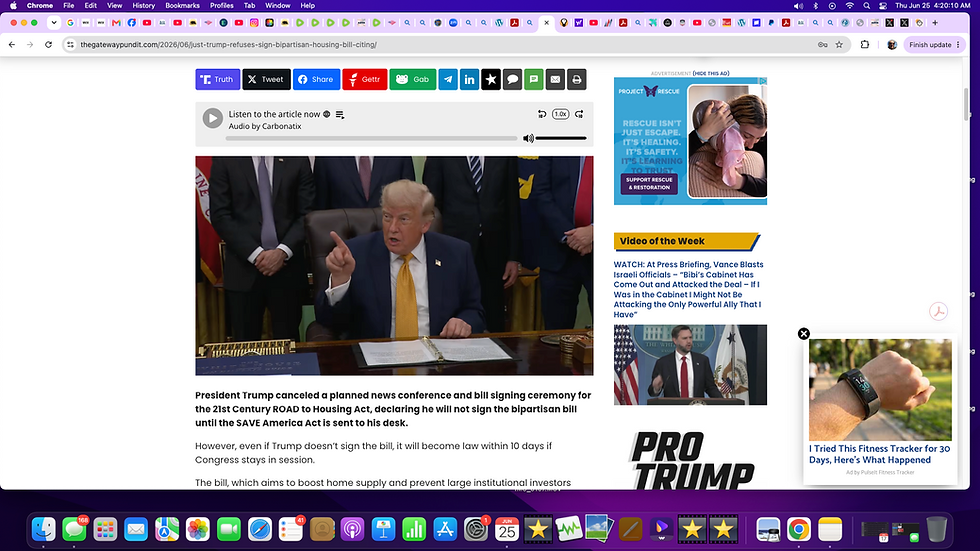Screen dimensions: 980x551
Task: Open Project Rescue advertisement
Action: pyautogui.click(x=690, y=141)
